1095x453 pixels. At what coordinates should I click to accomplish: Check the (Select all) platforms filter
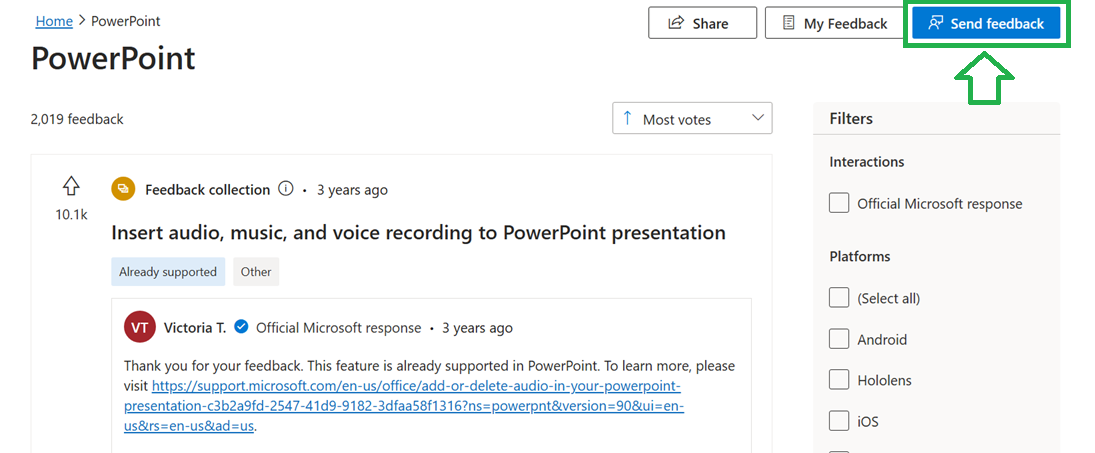[839, 298]
